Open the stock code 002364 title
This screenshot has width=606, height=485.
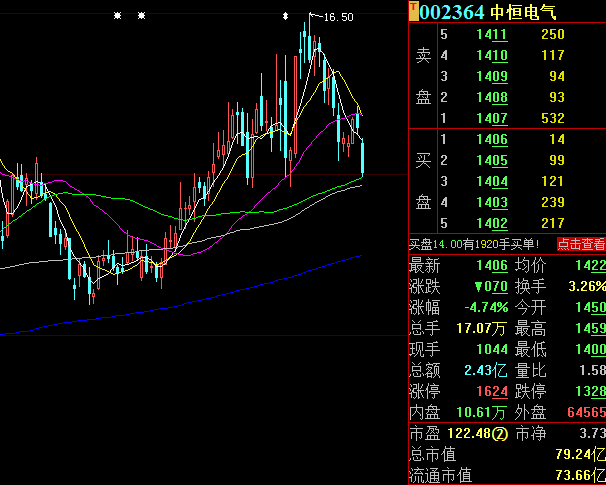tap(452, 12)
